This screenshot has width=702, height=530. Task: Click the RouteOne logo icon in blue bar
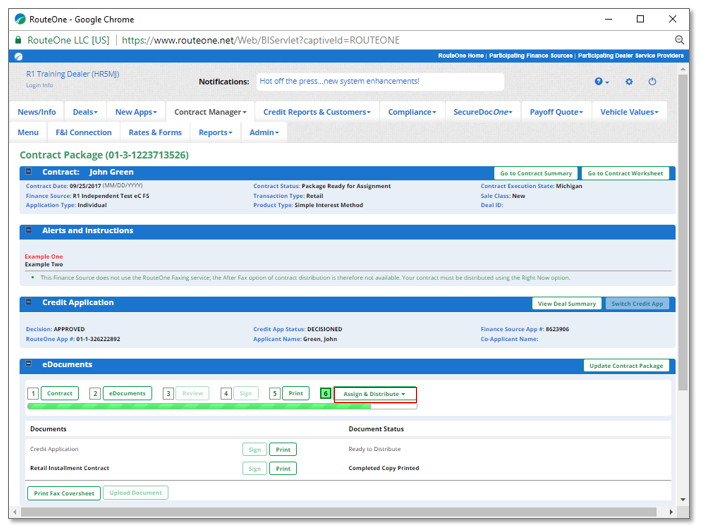point(18,56)
